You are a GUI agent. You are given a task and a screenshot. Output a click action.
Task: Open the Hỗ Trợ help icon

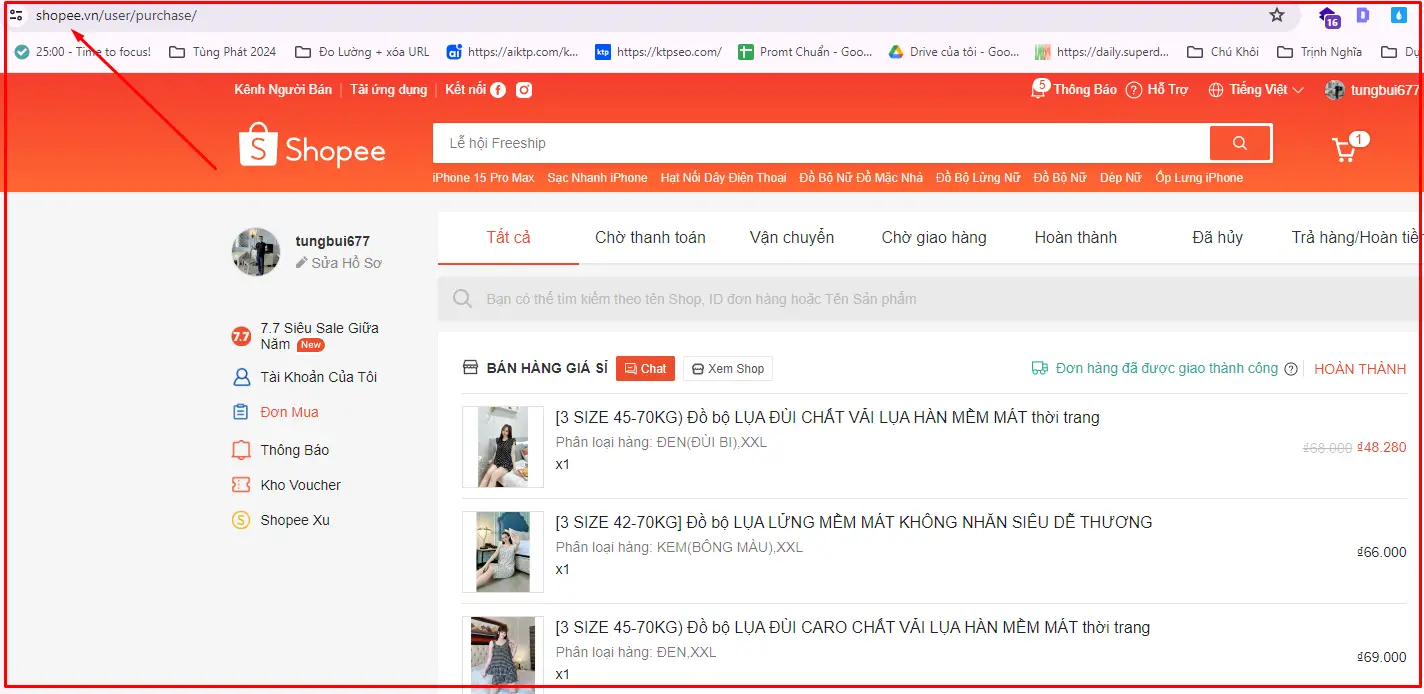pyautogui.click(x=1134, y=90)
